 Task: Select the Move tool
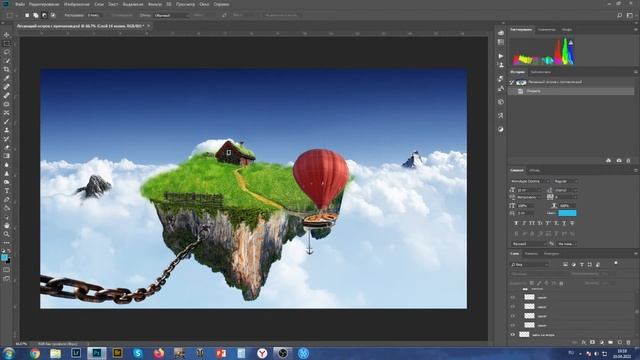(x=7, y=35)
